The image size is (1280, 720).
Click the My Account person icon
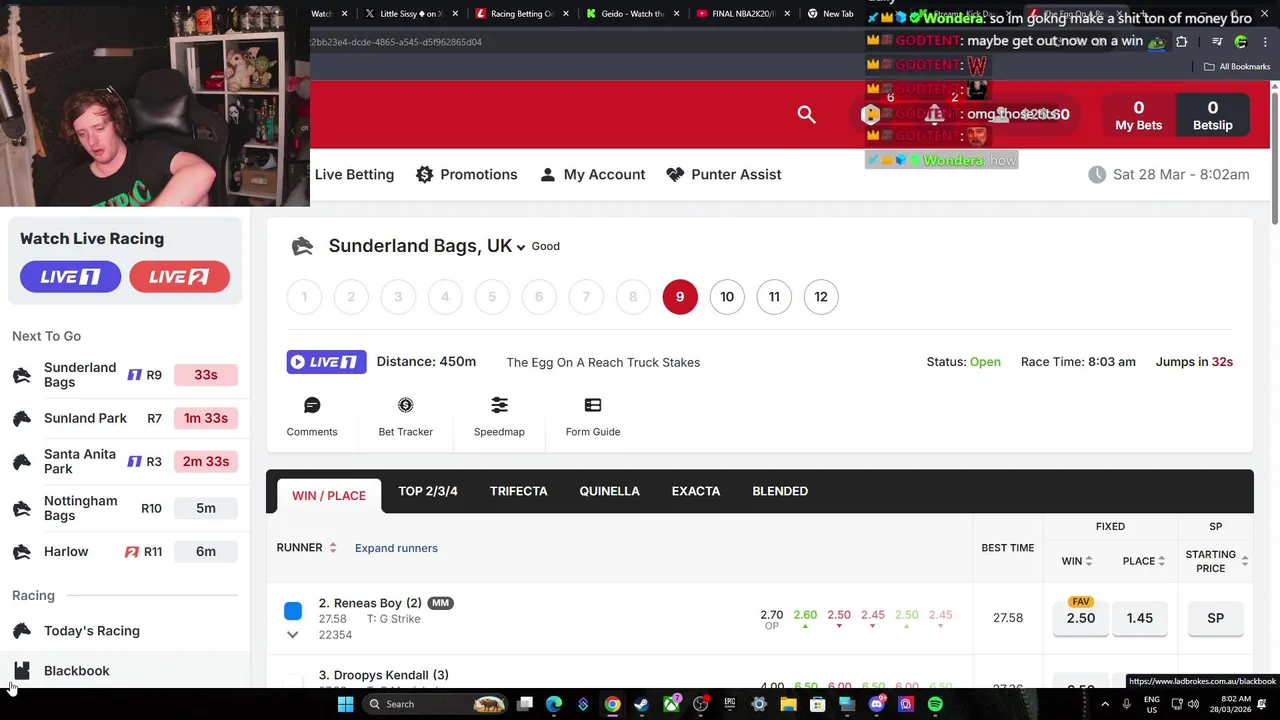(x=547, y=174)
